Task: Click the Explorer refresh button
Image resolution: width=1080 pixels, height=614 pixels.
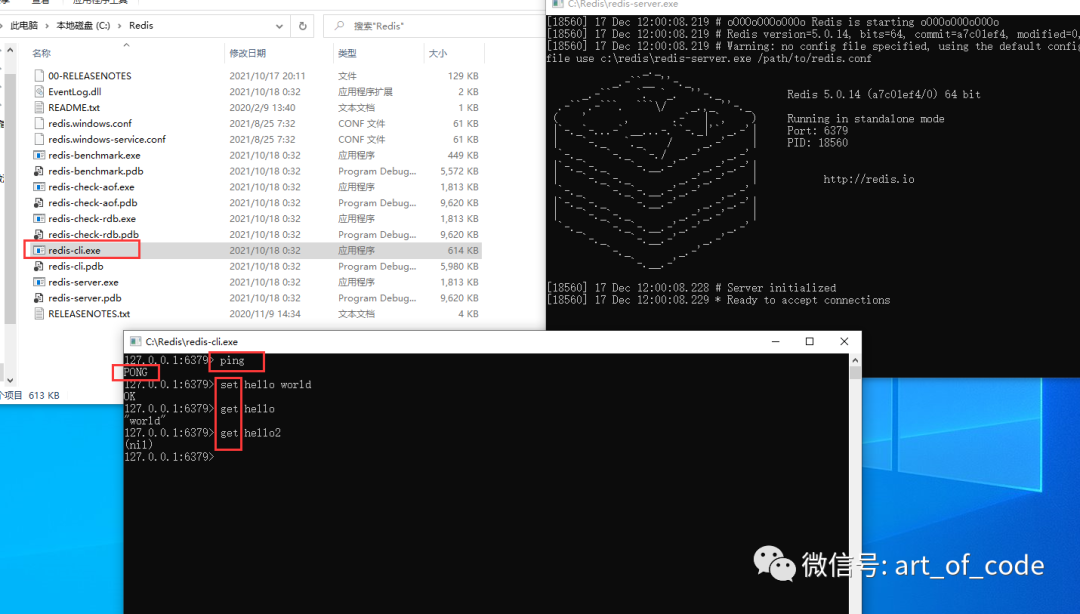Action: click(x=302, y=26)
